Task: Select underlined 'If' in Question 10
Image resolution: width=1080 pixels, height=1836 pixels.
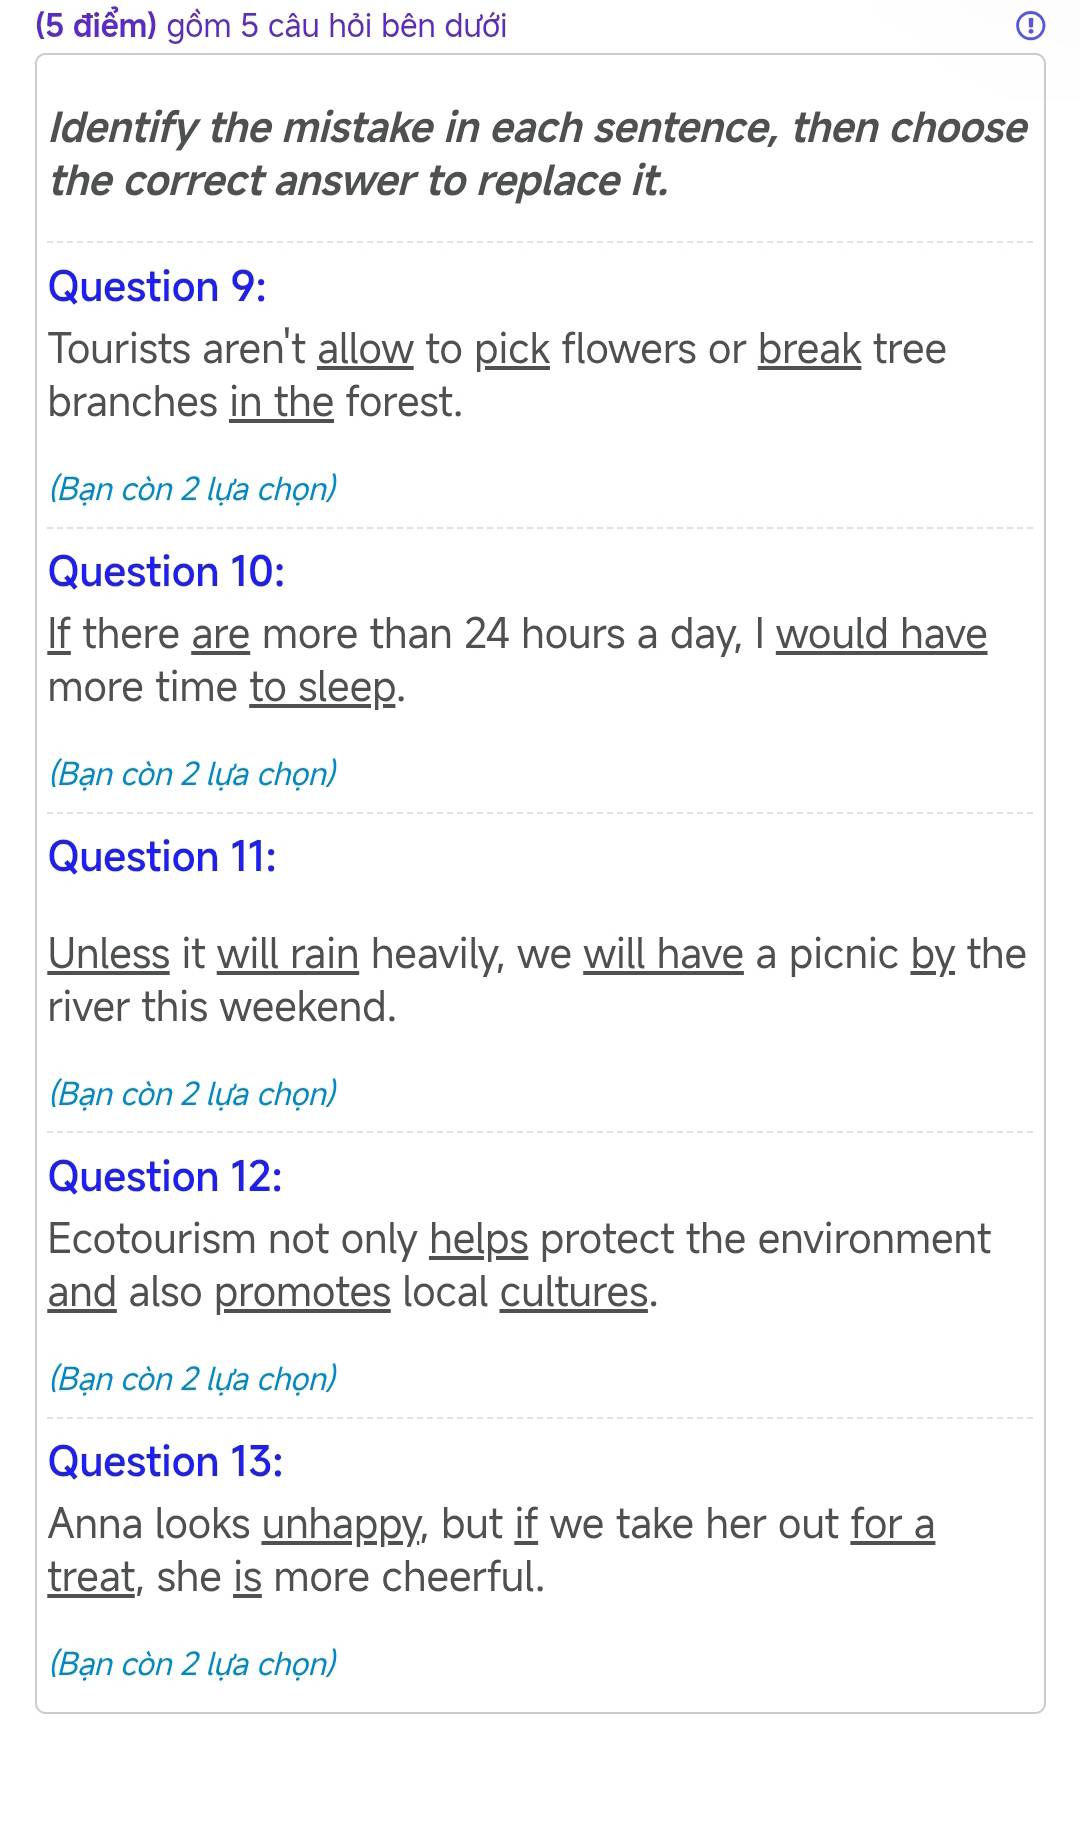Action: (59, 634)
